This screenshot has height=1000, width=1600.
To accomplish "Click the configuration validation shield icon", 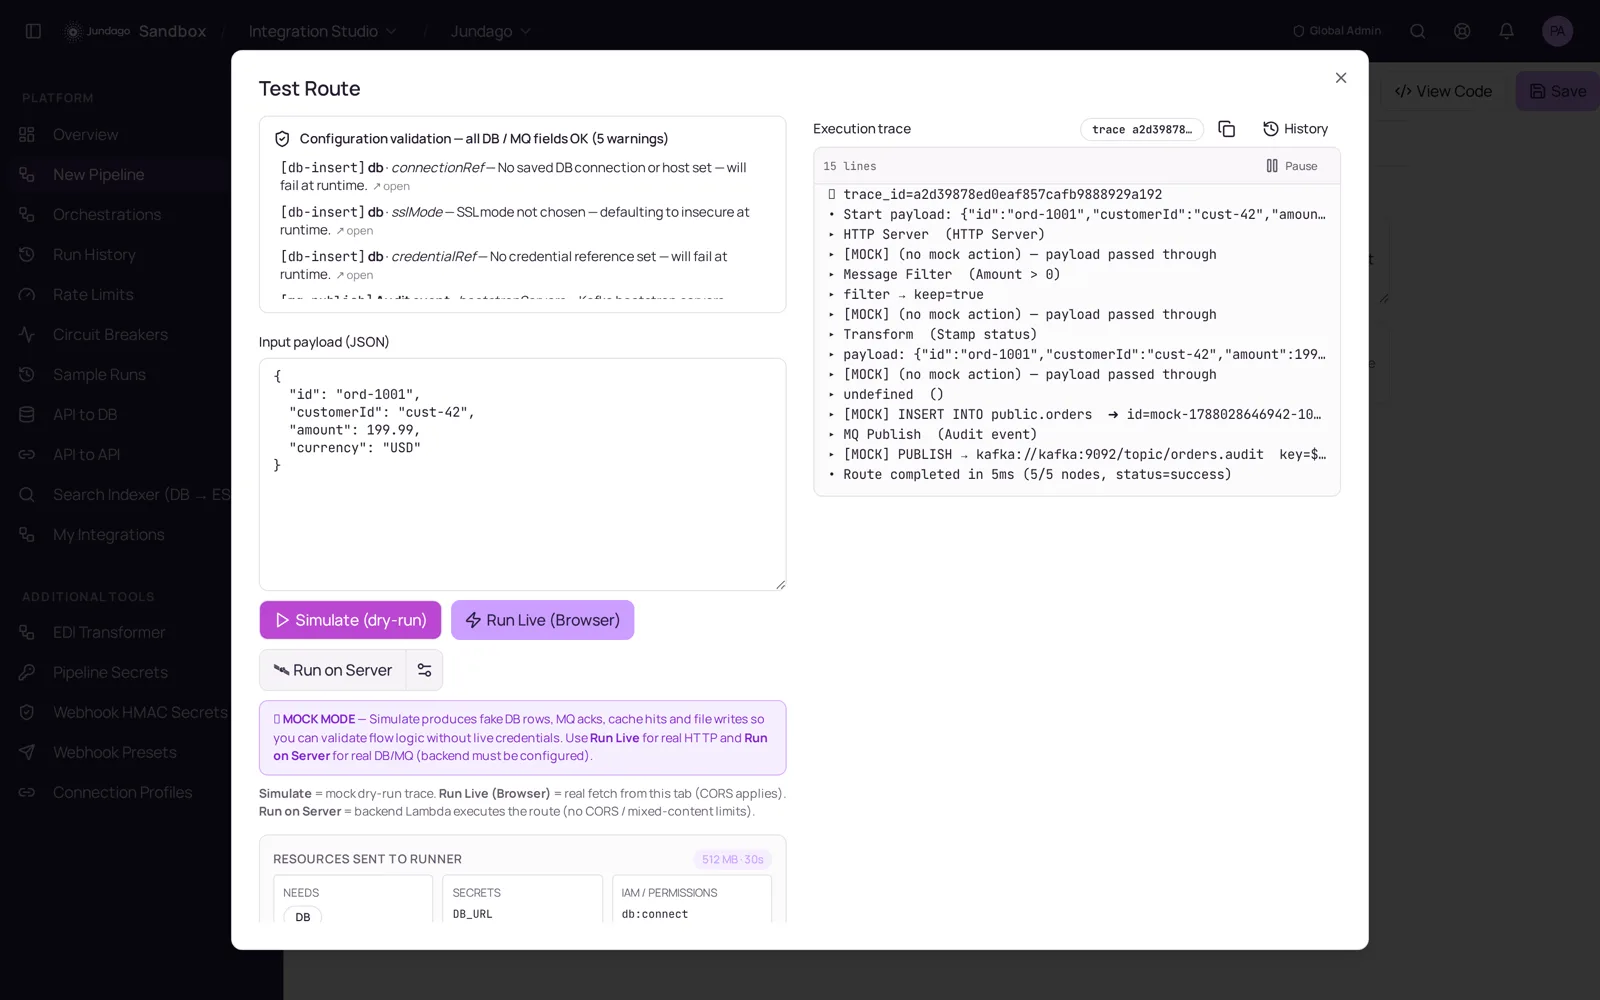I will [x=282, y=139].
